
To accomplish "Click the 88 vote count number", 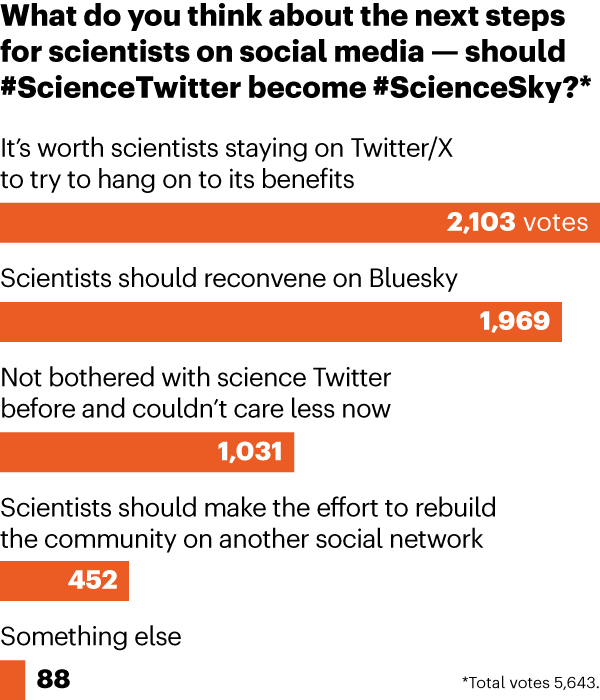I will (54, 680).
